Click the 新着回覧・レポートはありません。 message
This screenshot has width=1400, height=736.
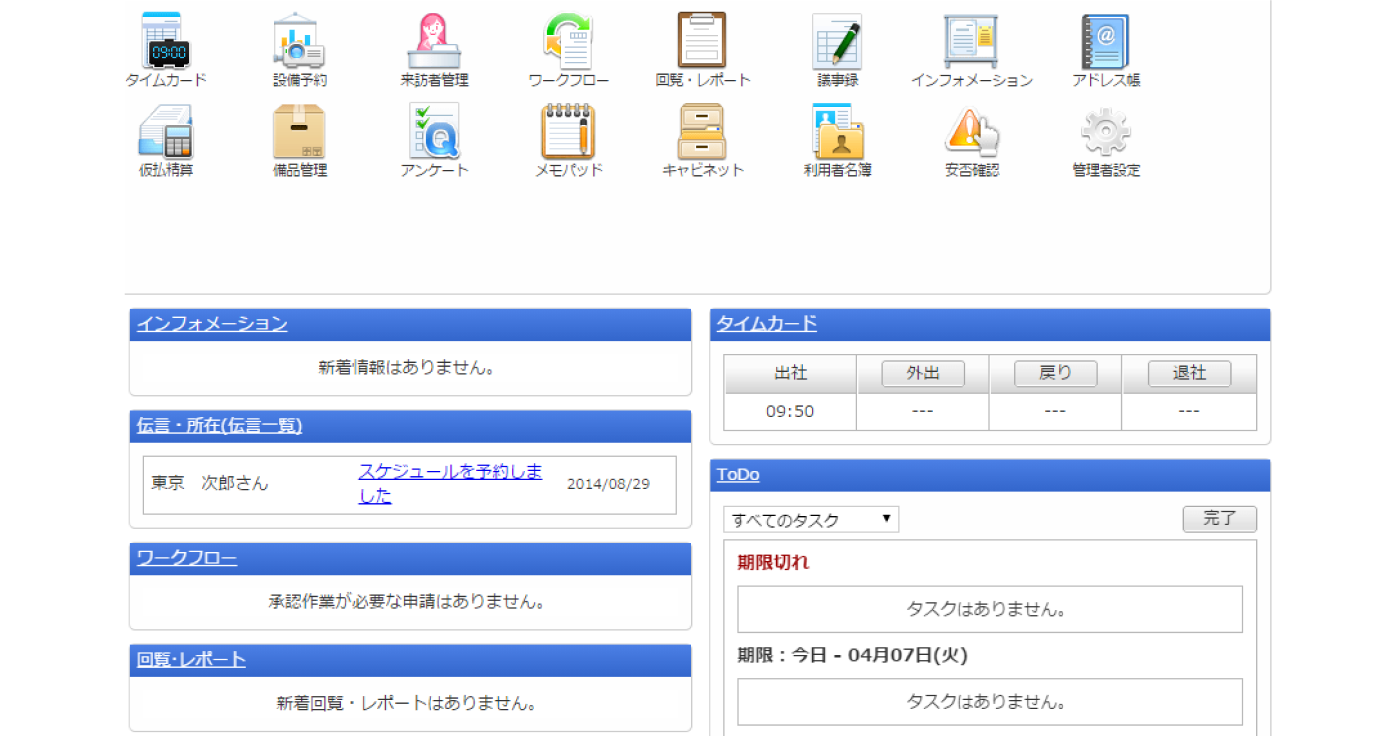point(408,704)
